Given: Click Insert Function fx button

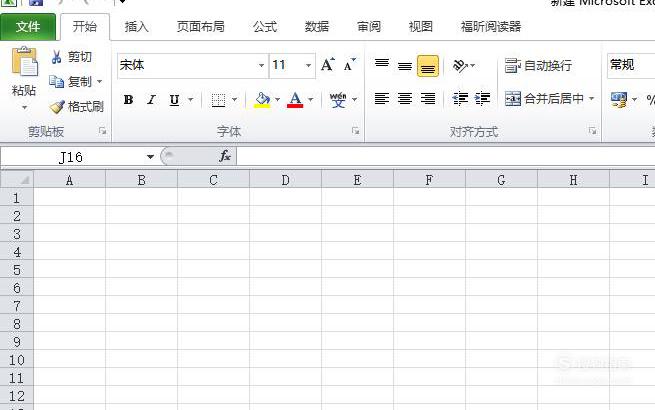Looking at the screenshot, I should pos(225,156).
